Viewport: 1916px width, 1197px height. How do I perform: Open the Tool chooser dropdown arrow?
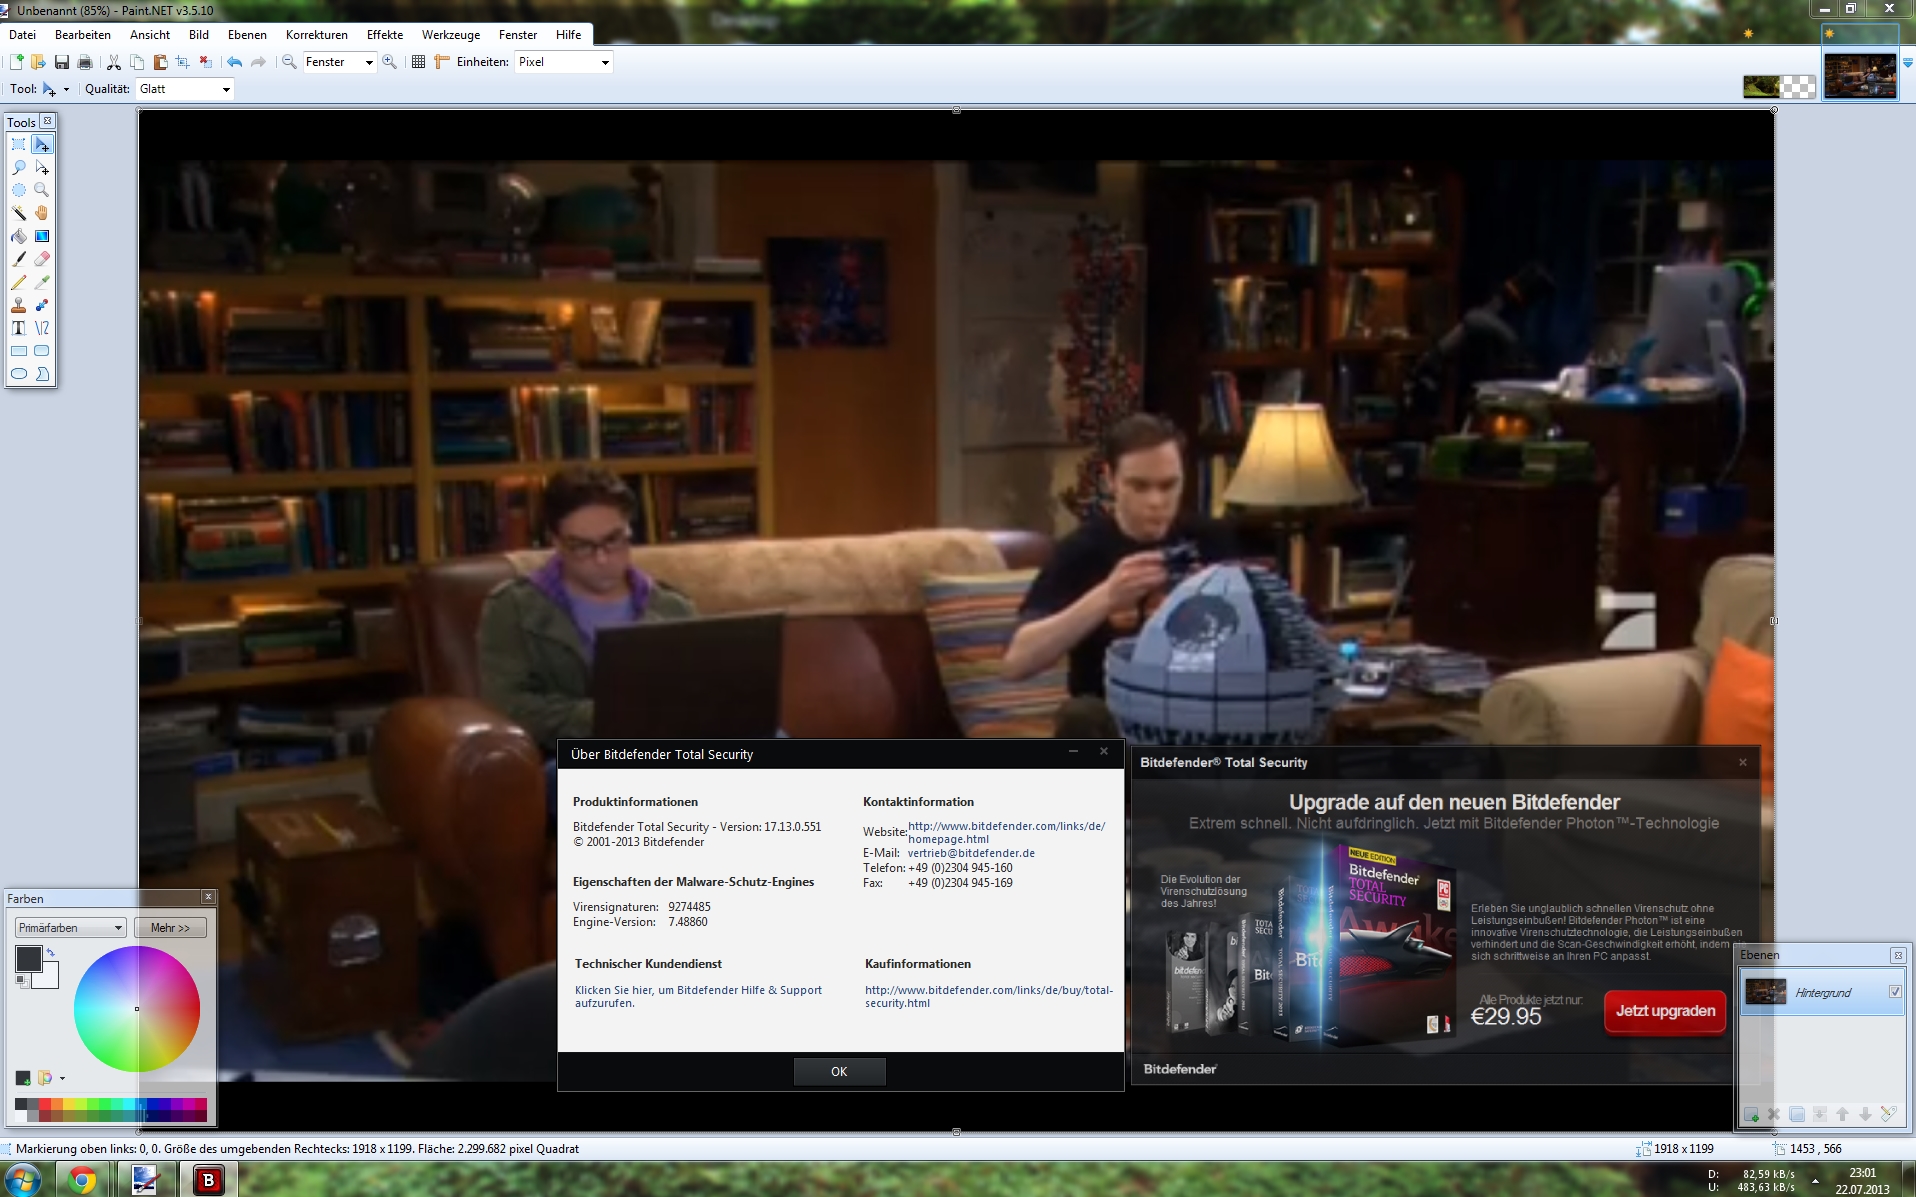tap(66, 89)
